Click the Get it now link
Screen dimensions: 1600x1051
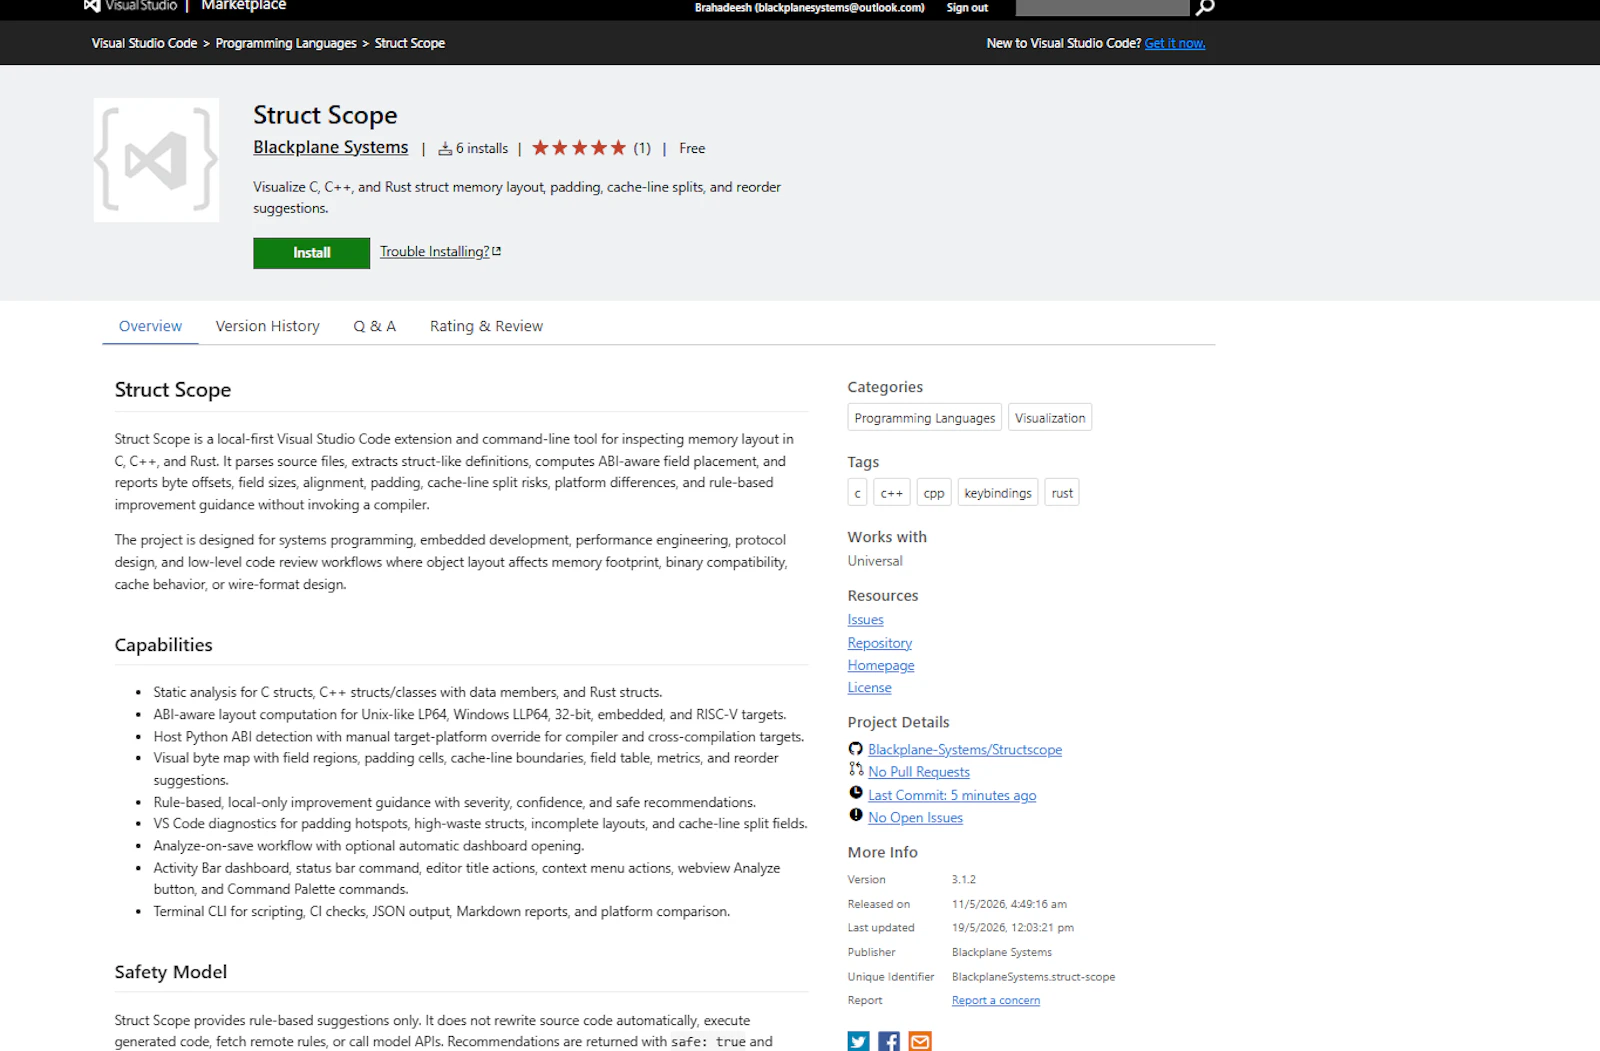(x=1175, y=44)
